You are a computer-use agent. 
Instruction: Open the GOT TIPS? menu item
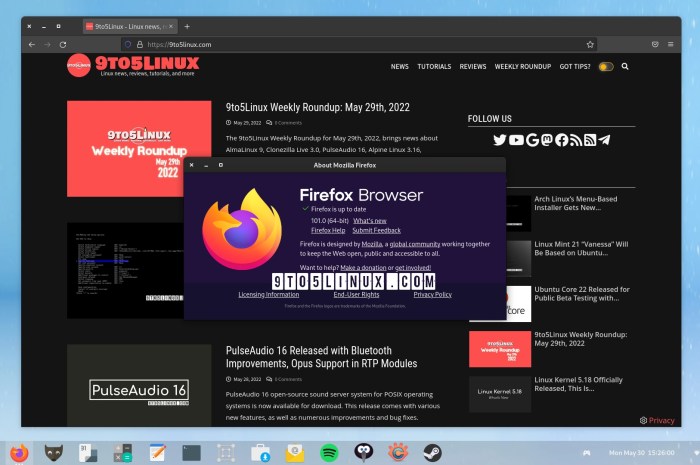click(x=575, y=66)
